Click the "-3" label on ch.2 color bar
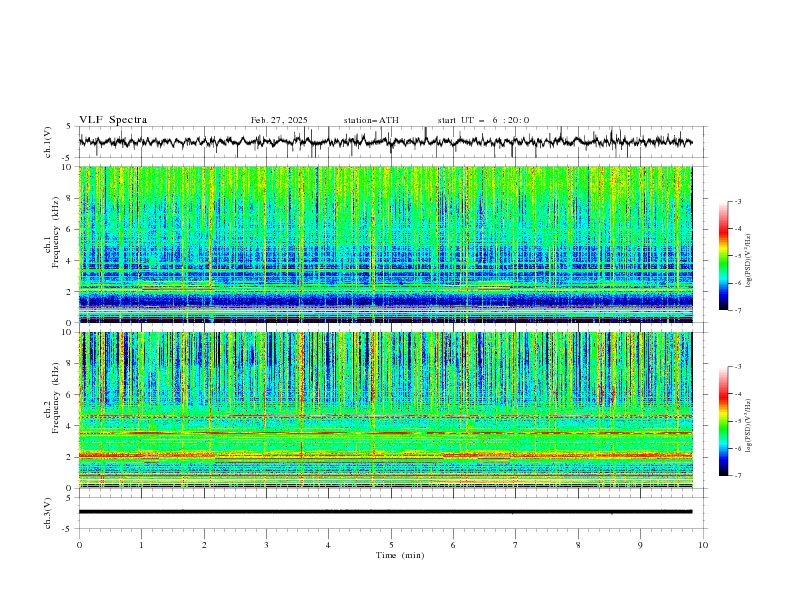792x612 pixels. [x=737, y=367]
